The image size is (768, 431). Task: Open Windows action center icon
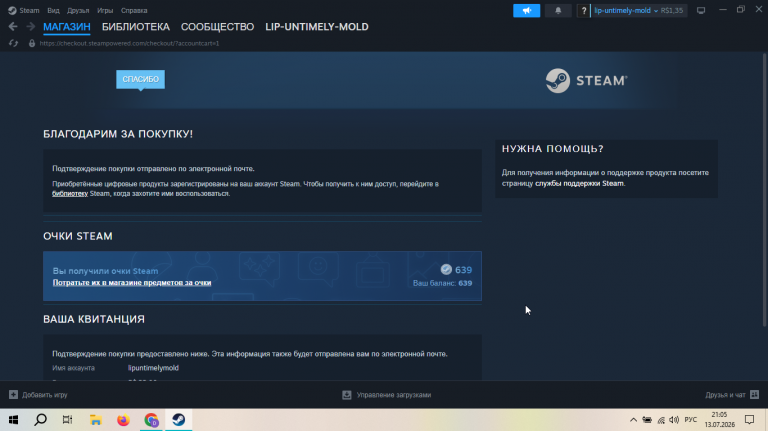(x=749, y=420)
